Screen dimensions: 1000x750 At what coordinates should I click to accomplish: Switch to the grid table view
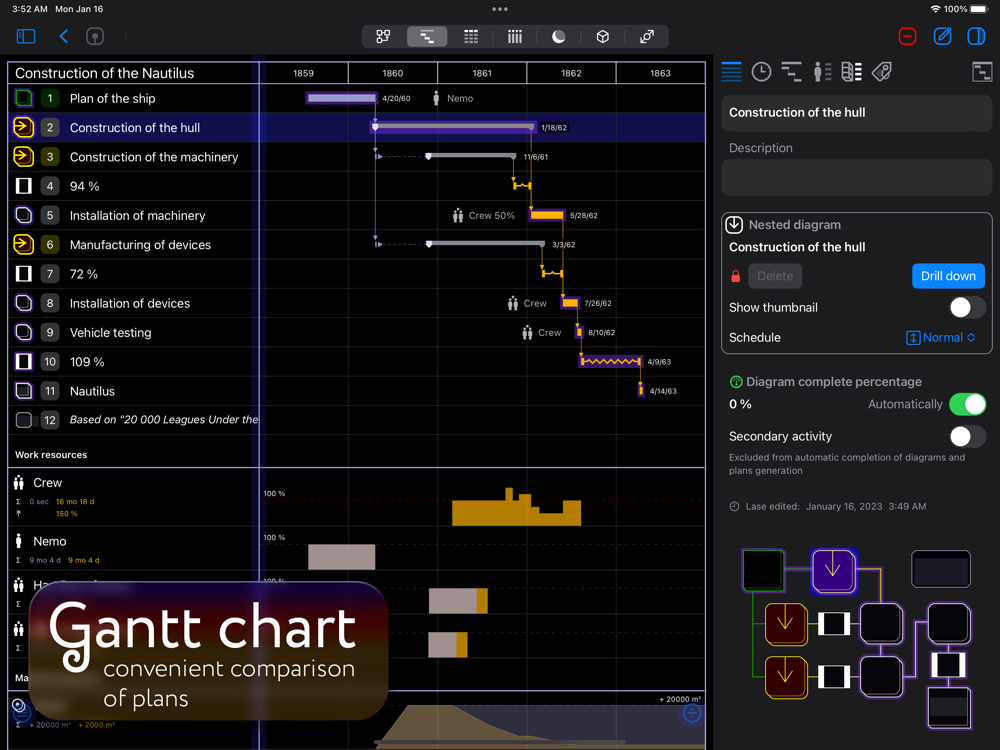[471, 36]
